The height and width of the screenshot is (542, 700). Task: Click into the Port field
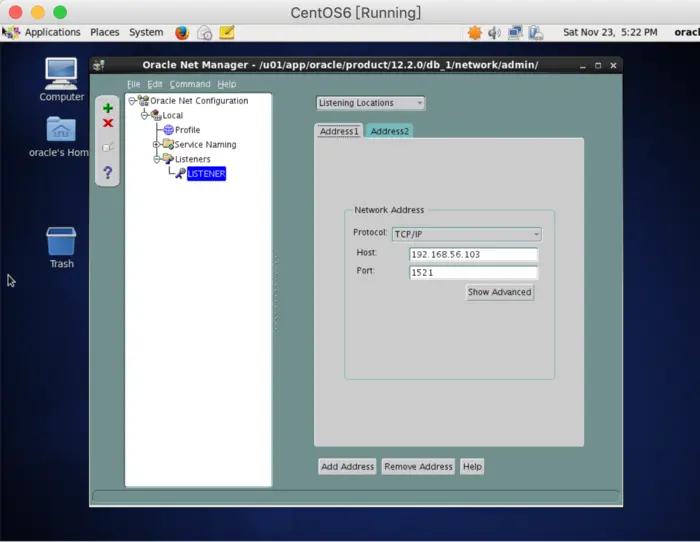point(473,272)
